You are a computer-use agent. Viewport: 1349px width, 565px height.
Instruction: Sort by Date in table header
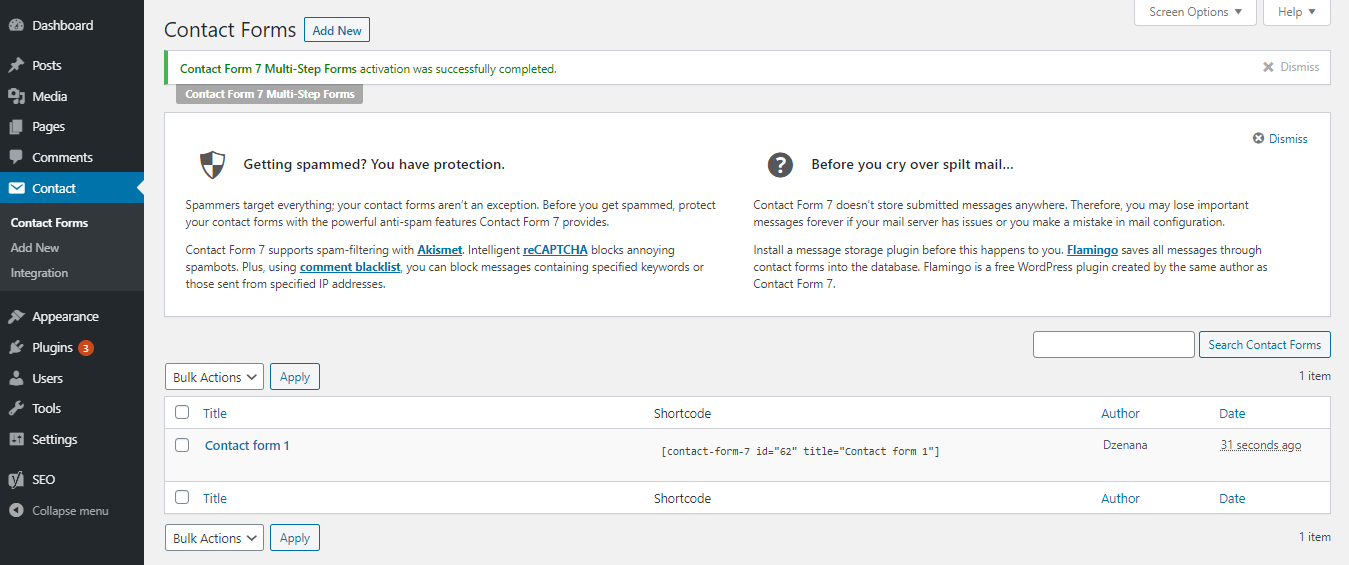1232,413
